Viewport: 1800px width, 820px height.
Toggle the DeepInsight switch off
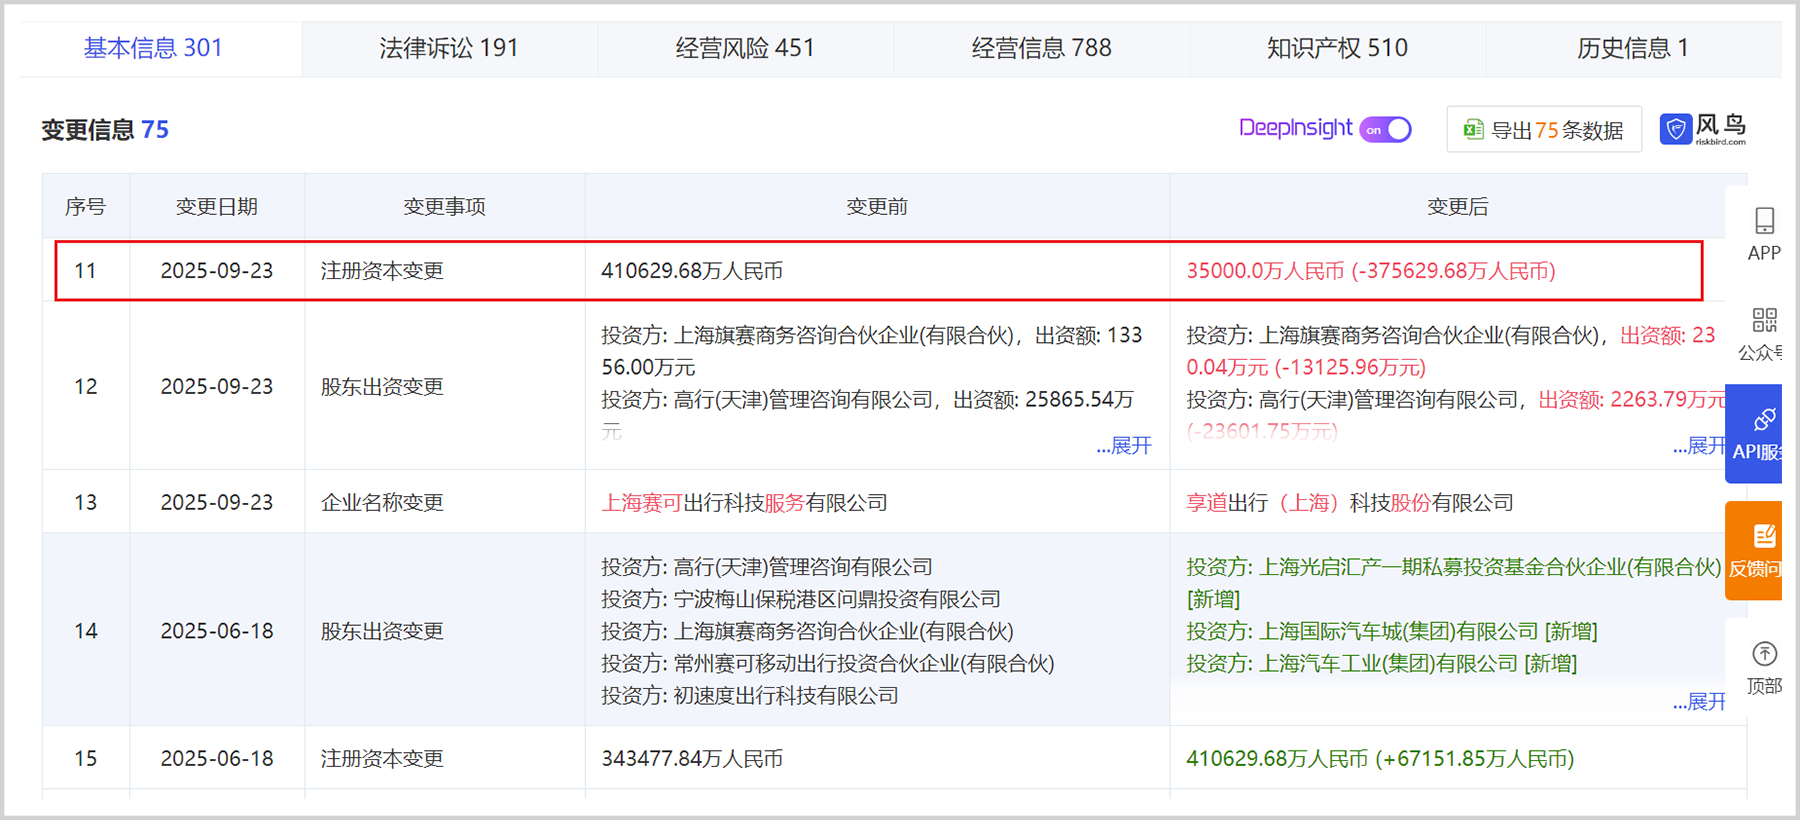1386,130
